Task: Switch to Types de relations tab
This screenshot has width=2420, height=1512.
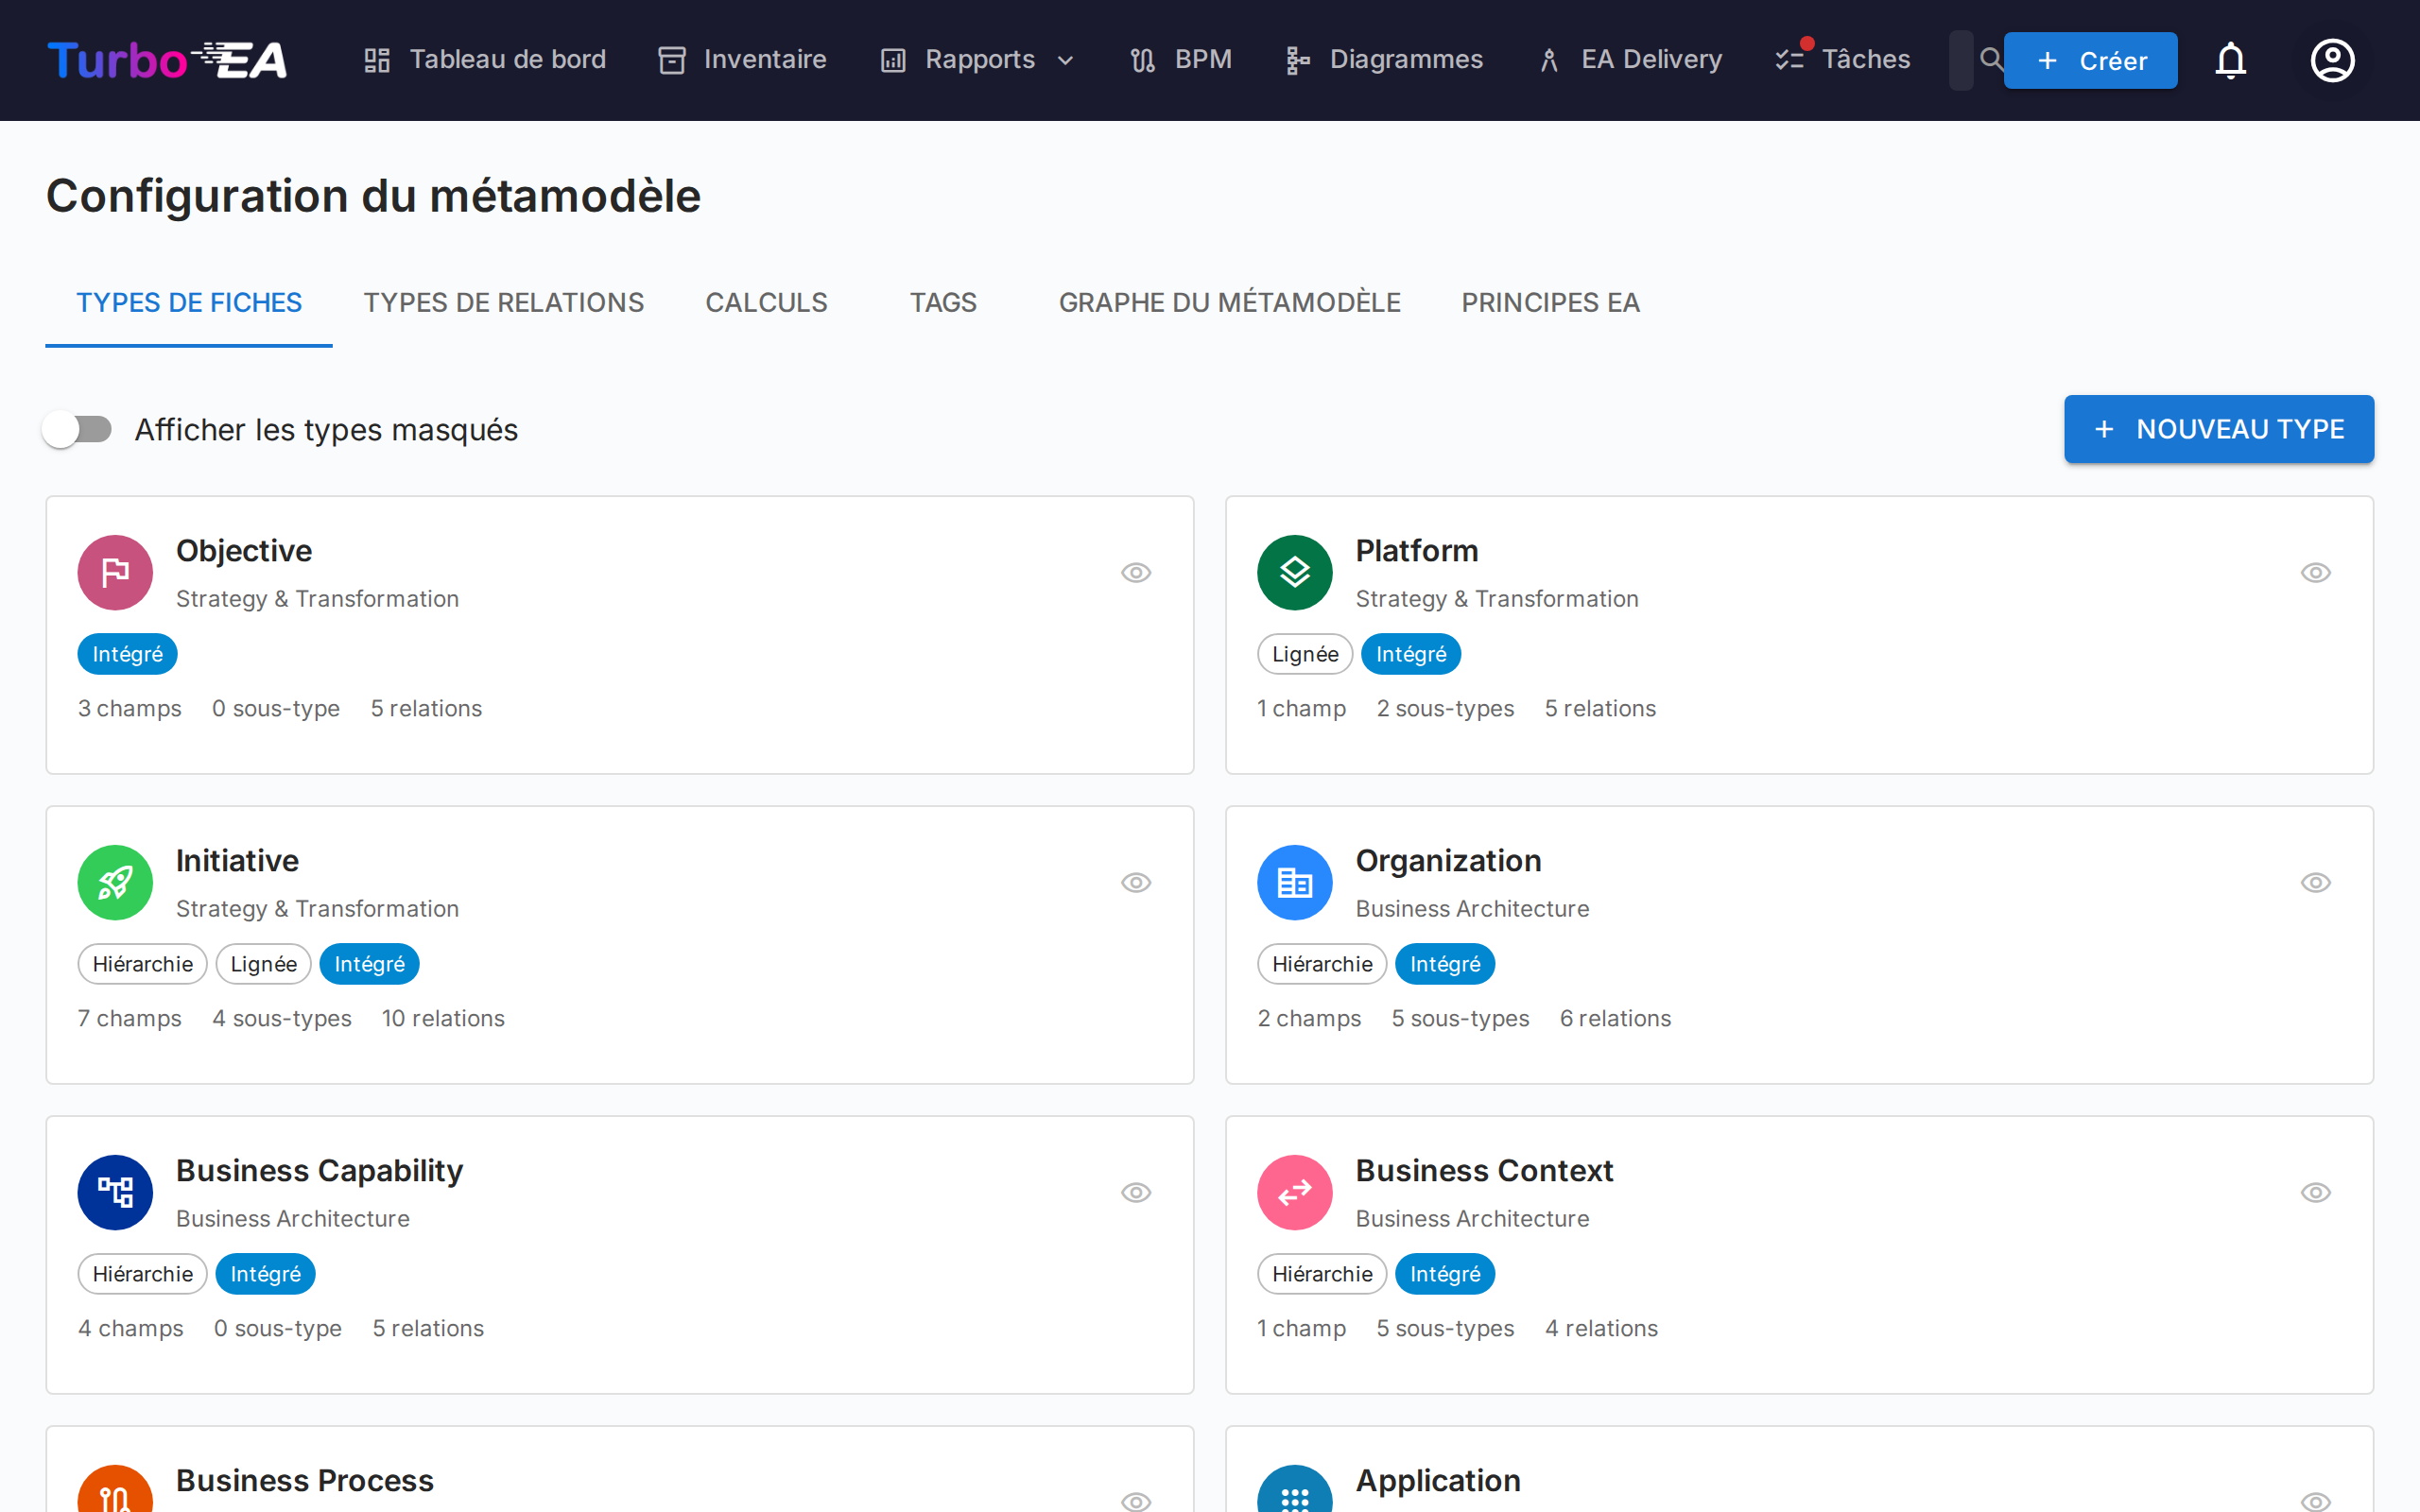Action: pyautogui.click(x=503, y=303)
